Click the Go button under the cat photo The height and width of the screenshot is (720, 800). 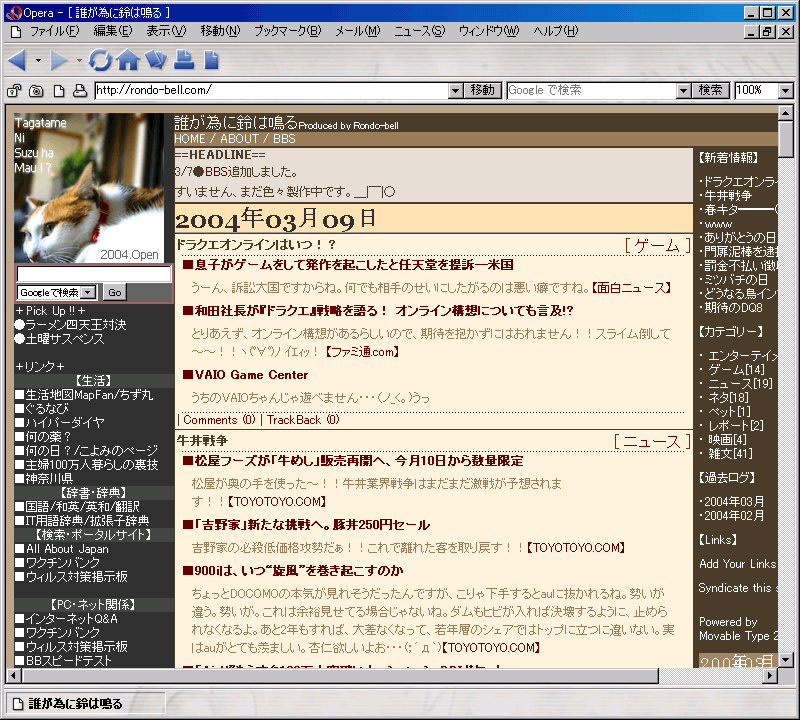tap(115, 292)
